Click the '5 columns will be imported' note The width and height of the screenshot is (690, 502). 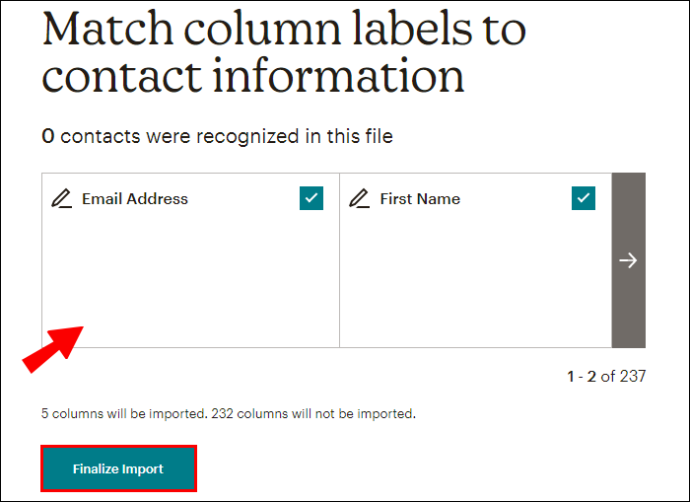[x=124, y=414]
